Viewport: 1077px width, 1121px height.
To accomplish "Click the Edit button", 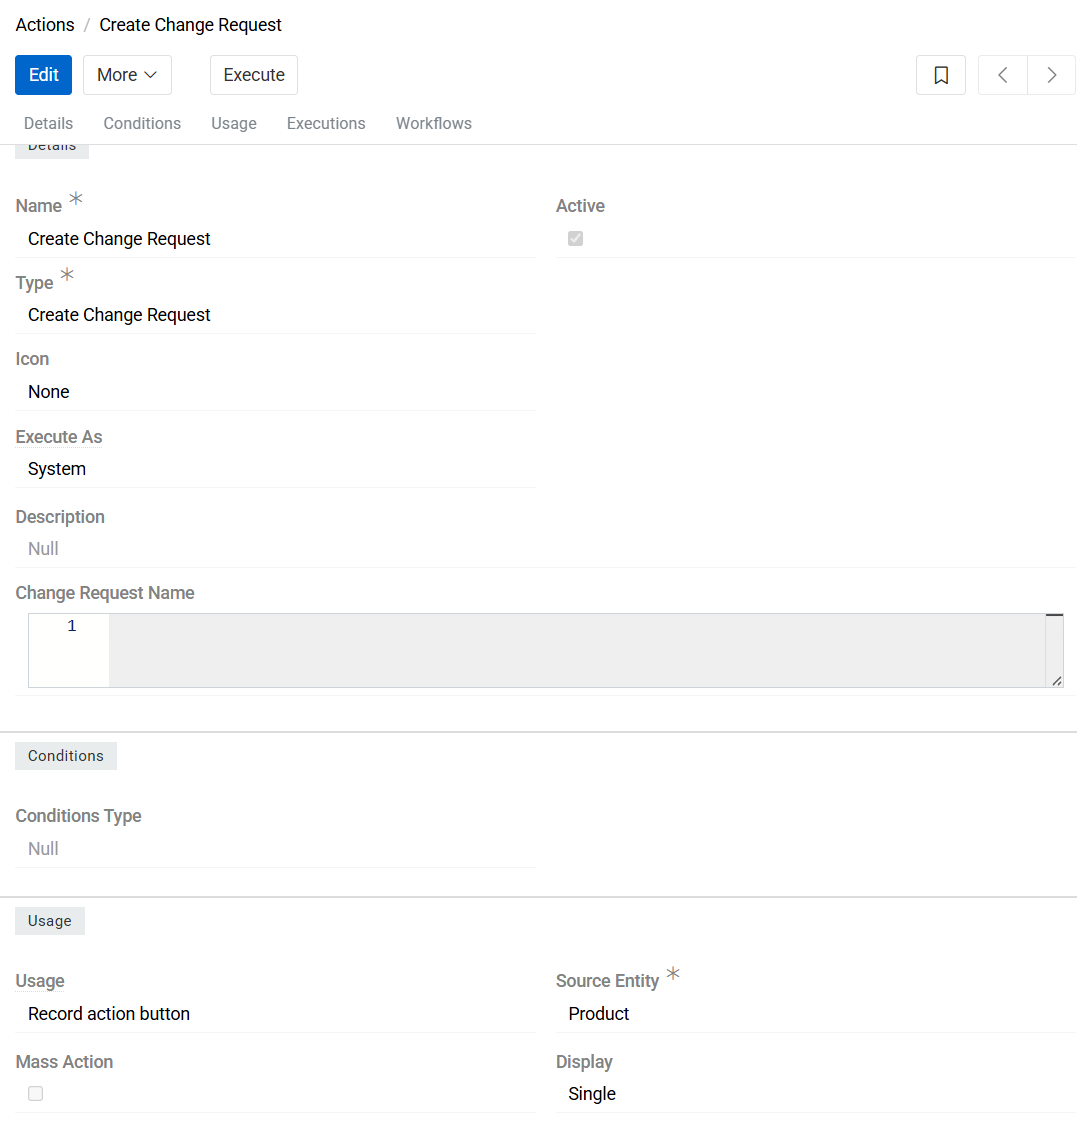I will pos(43,74).
